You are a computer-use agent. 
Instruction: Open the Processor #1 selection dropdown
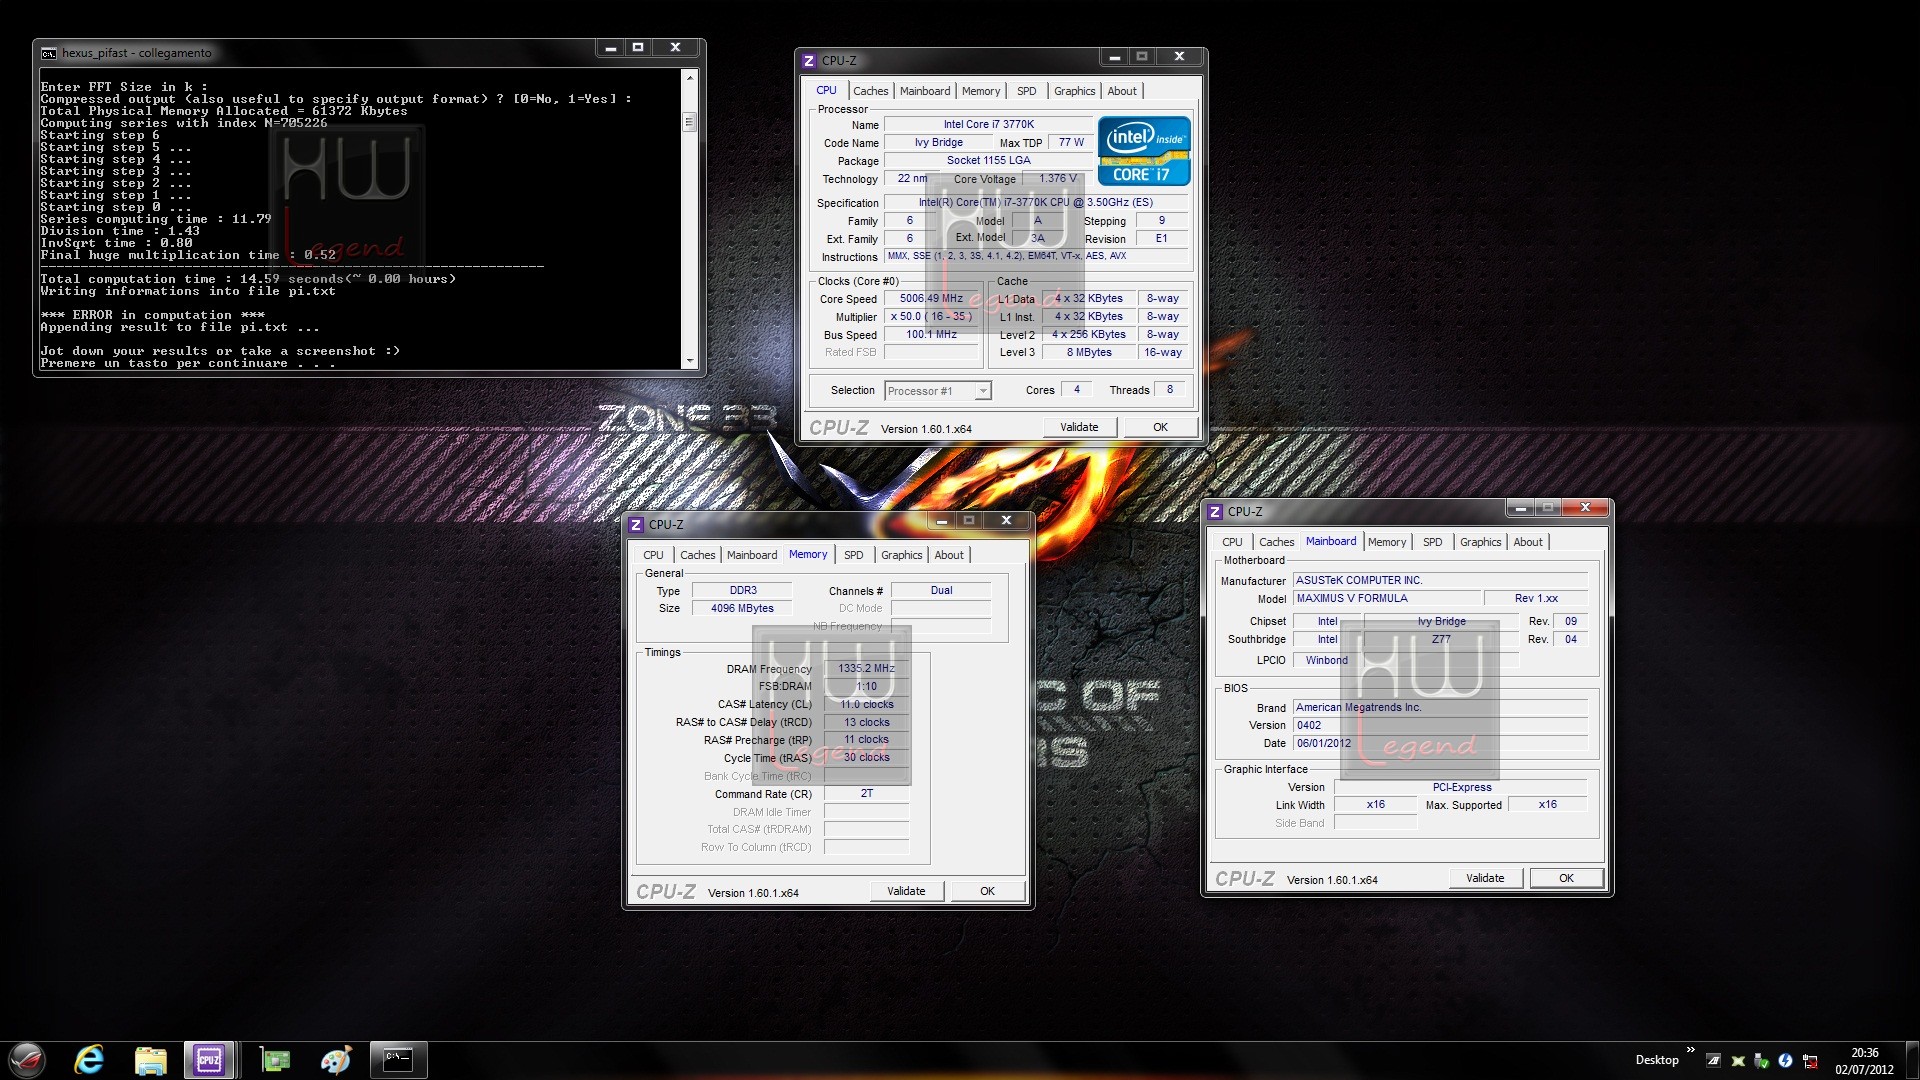click(x=938, y=391)
